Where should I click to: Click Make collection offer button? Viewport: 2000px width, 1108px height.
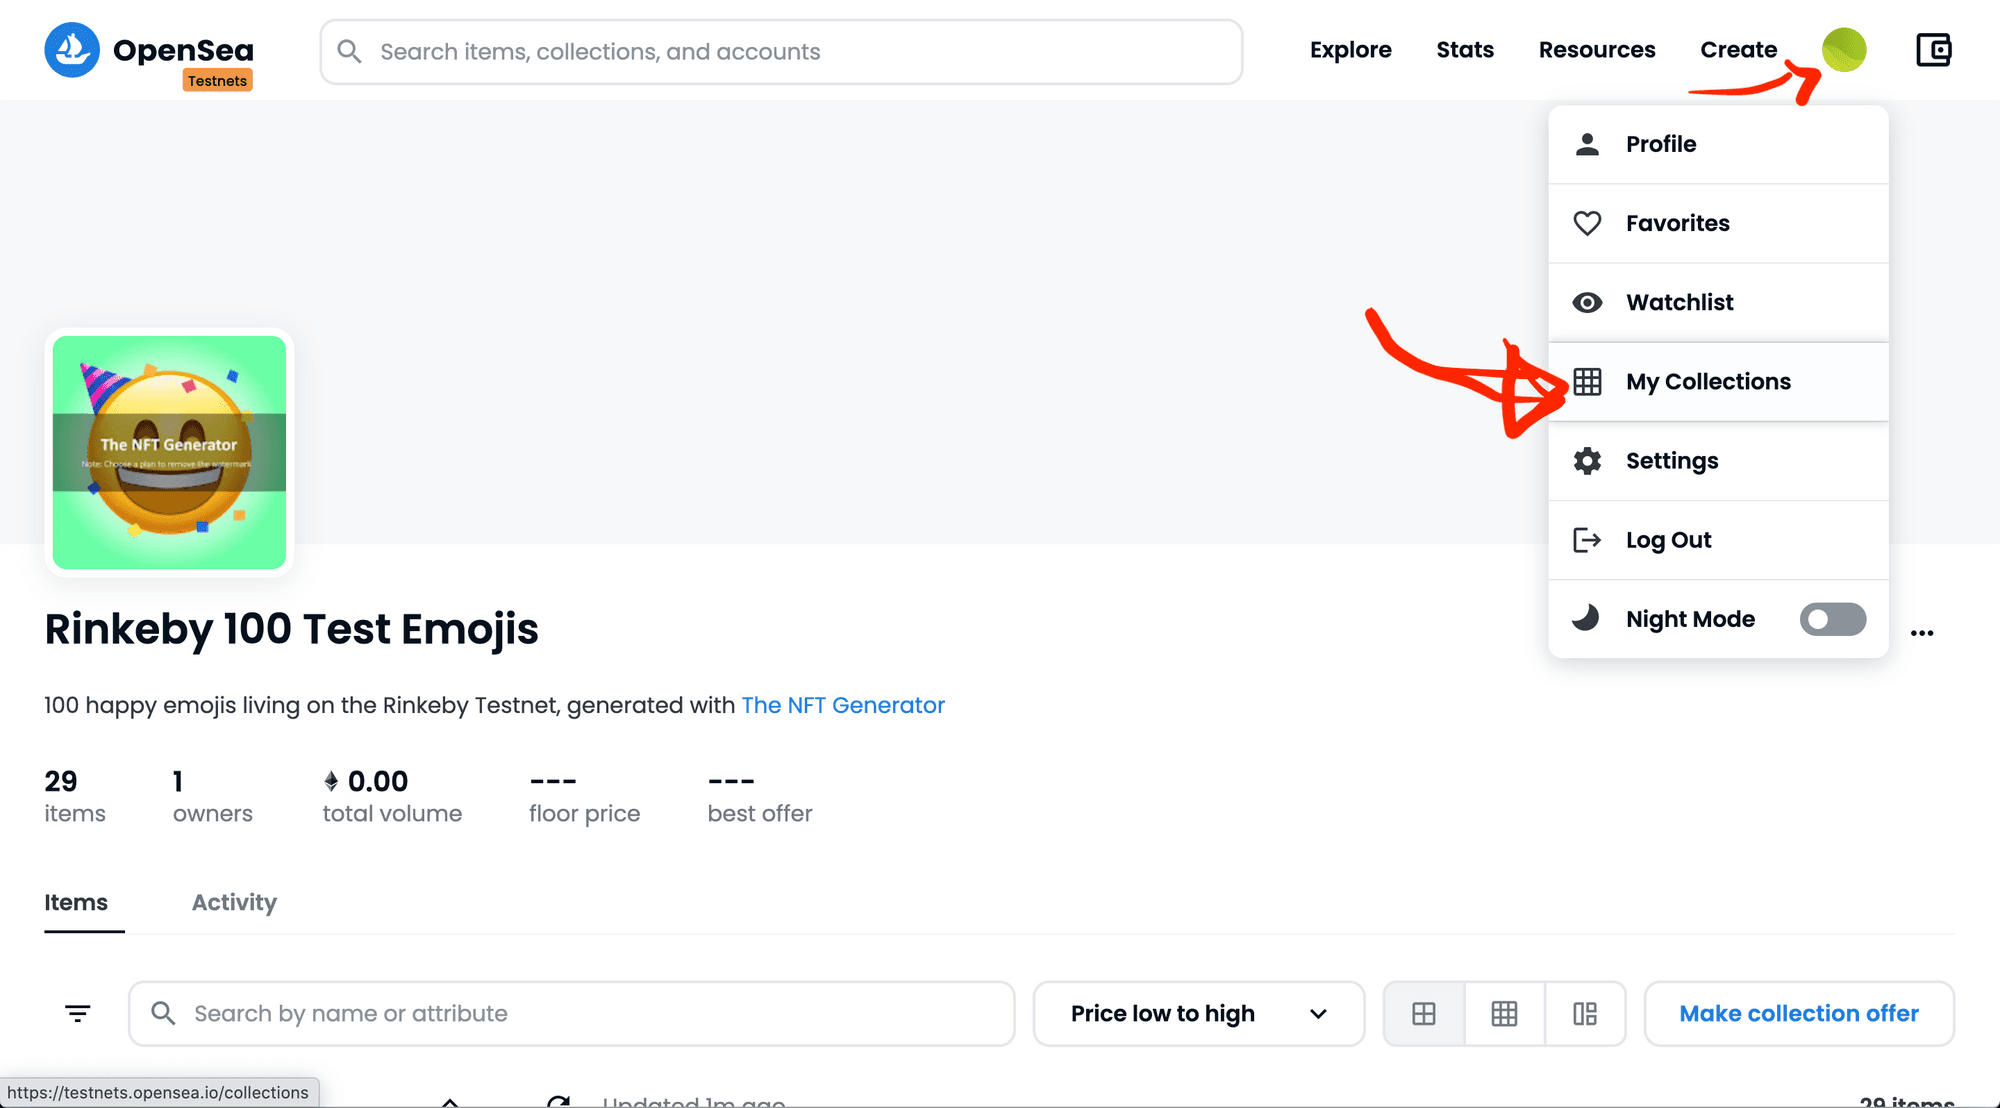1798,1012
